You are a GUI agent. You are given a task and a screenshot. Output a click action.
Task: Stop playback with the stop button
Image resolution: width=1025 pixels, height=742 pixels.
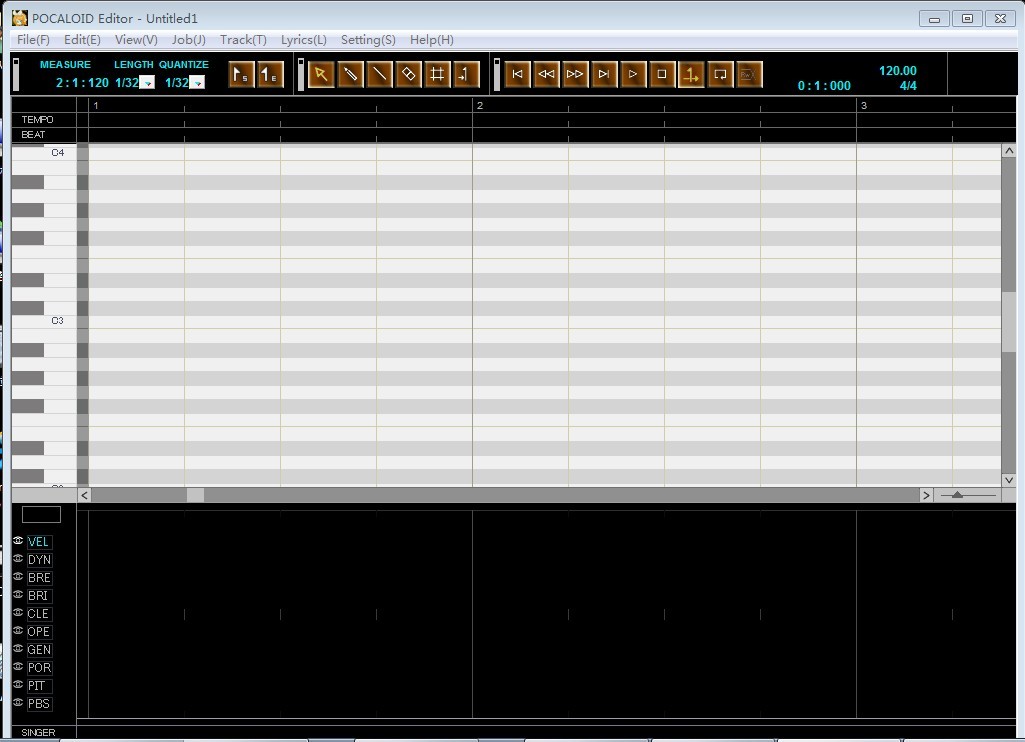click(662, 75)
